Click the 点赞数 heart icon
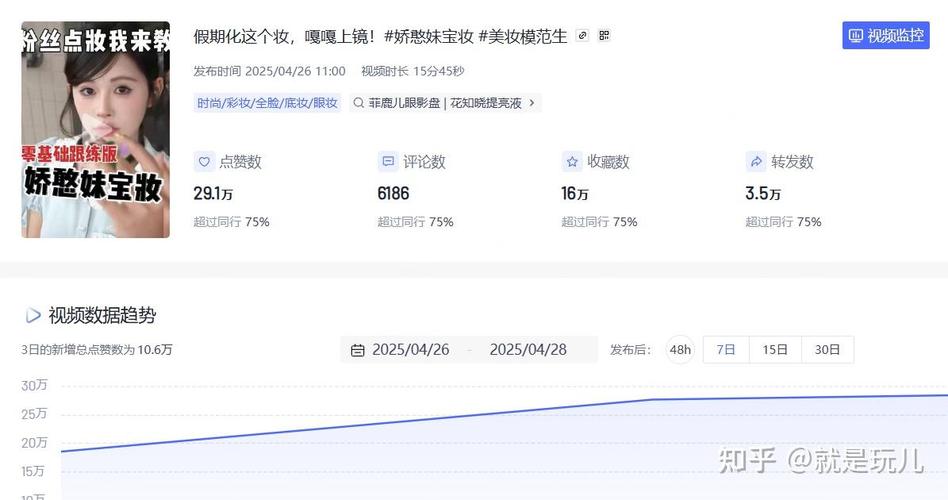 (x=204, y=161)
